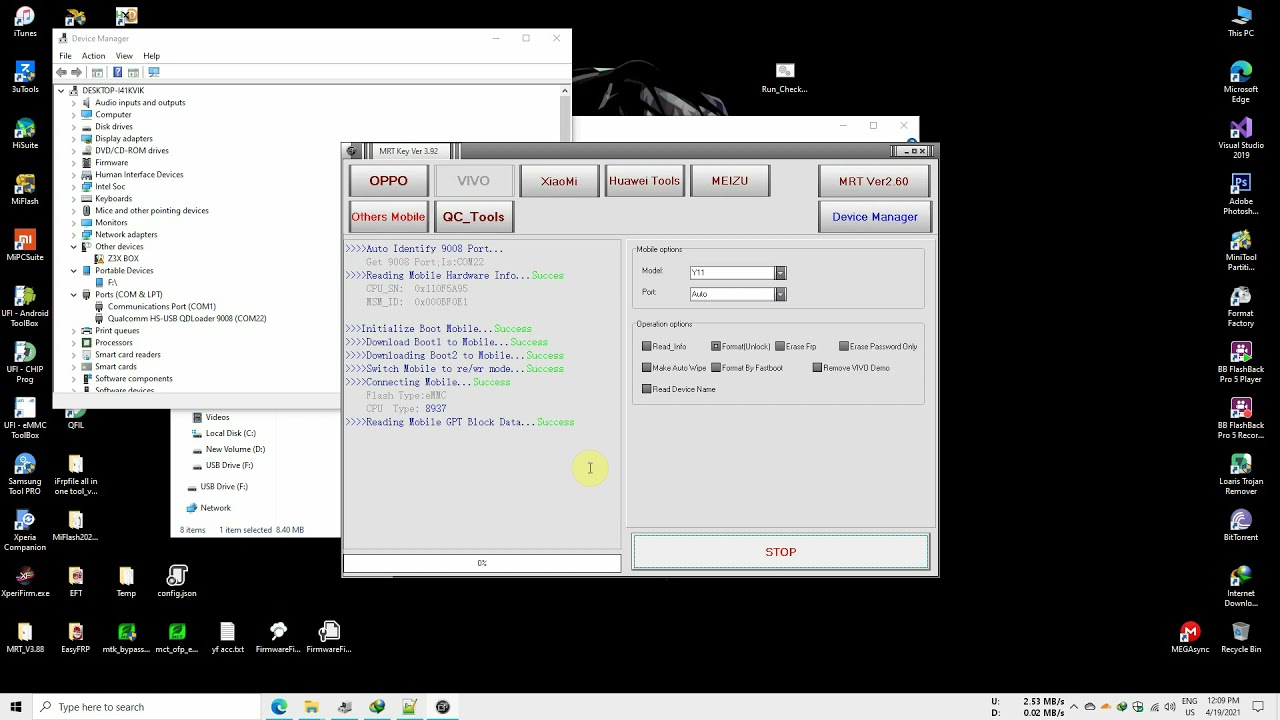Viewport: 1280px width, 720px height.
Task: Open UFI - Android ToolBox shortcut
Action: click(25, 305)
